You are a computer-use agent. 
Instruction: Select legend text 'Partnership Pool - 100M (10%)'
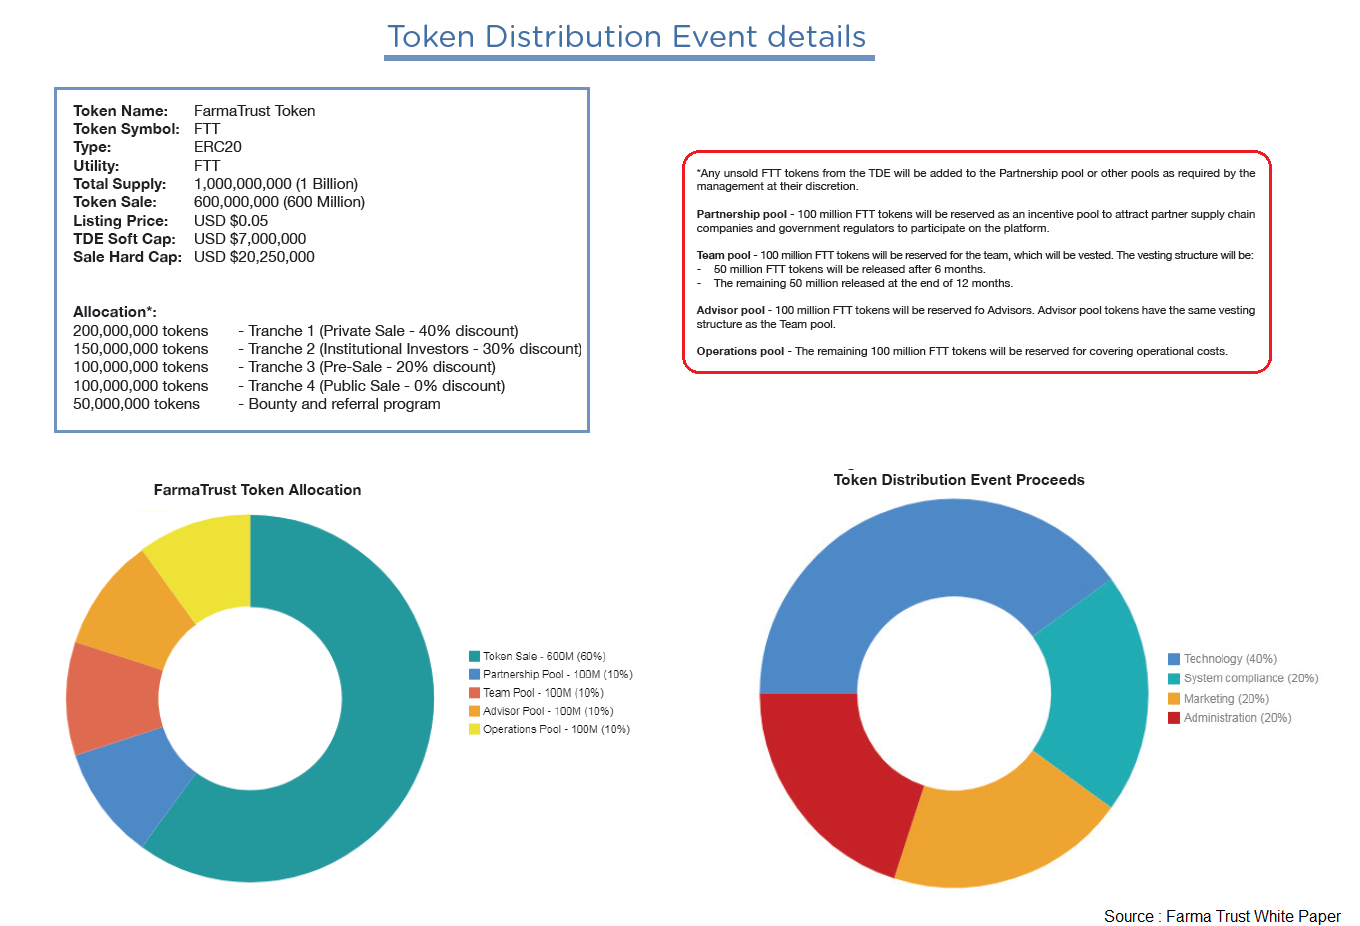558,674
